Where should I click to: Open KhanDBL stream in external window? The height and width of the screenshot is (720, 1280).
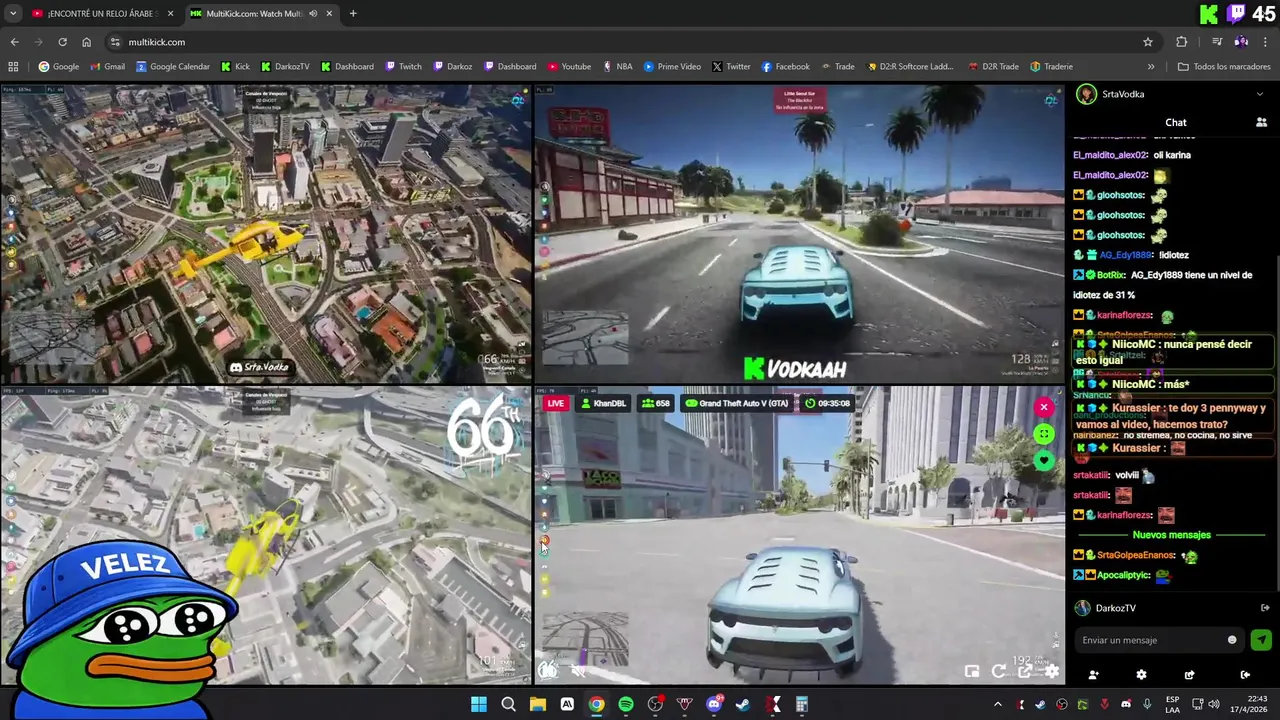coord(1024,672)
